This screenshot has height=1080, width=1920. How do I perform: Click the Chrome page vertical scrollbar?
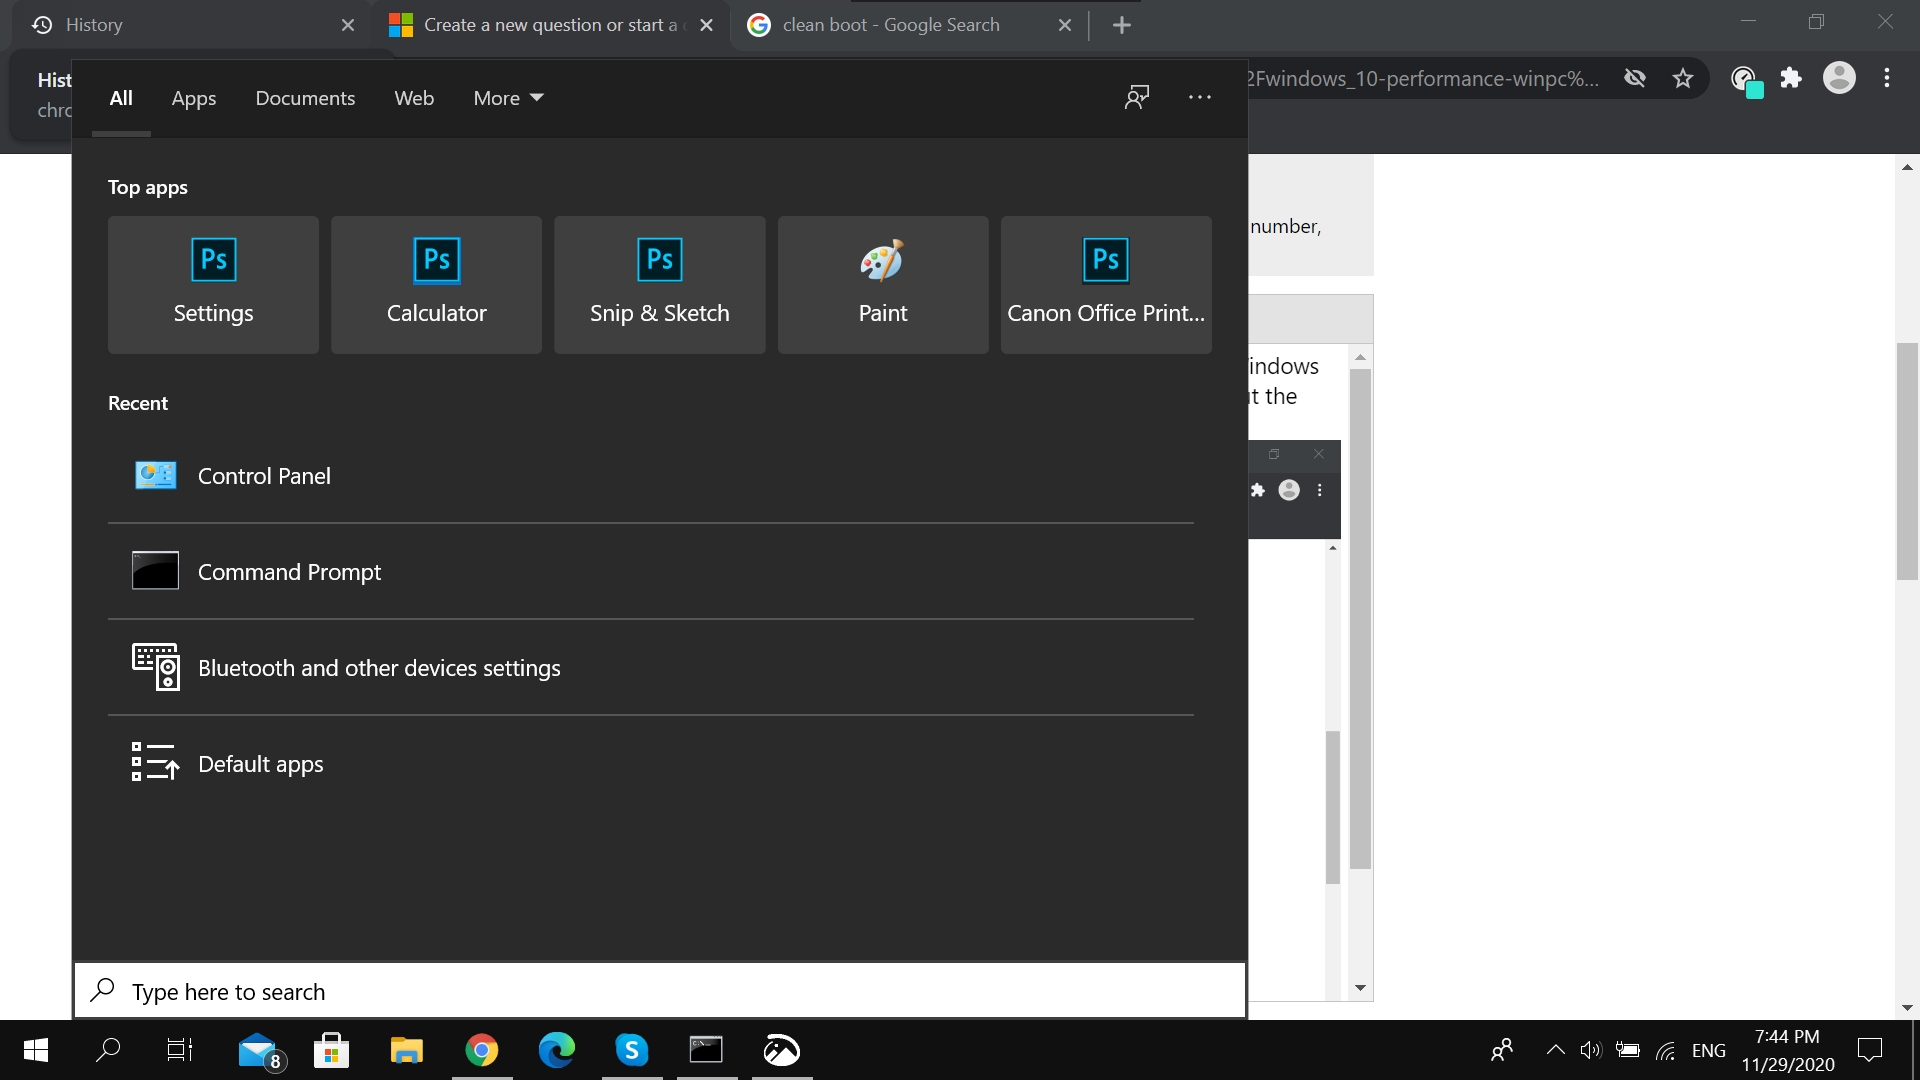(x=1907, y=461)
